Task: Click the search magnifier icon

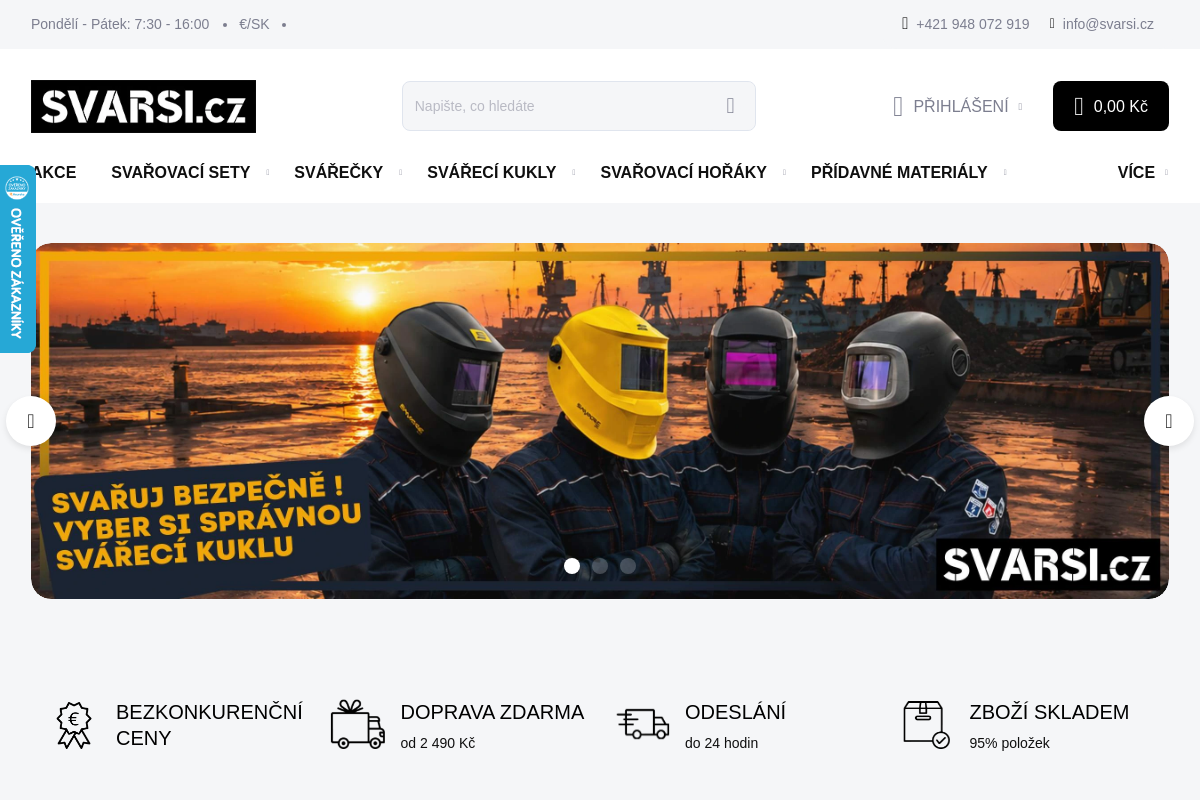Action: pos(731,106)
